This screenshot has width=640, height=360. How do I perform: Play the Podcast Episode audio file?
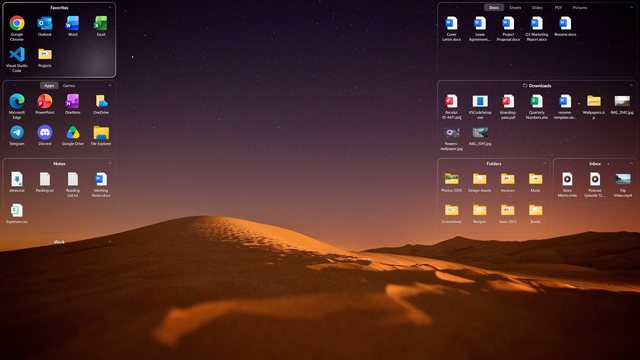[x=595, y=179]
